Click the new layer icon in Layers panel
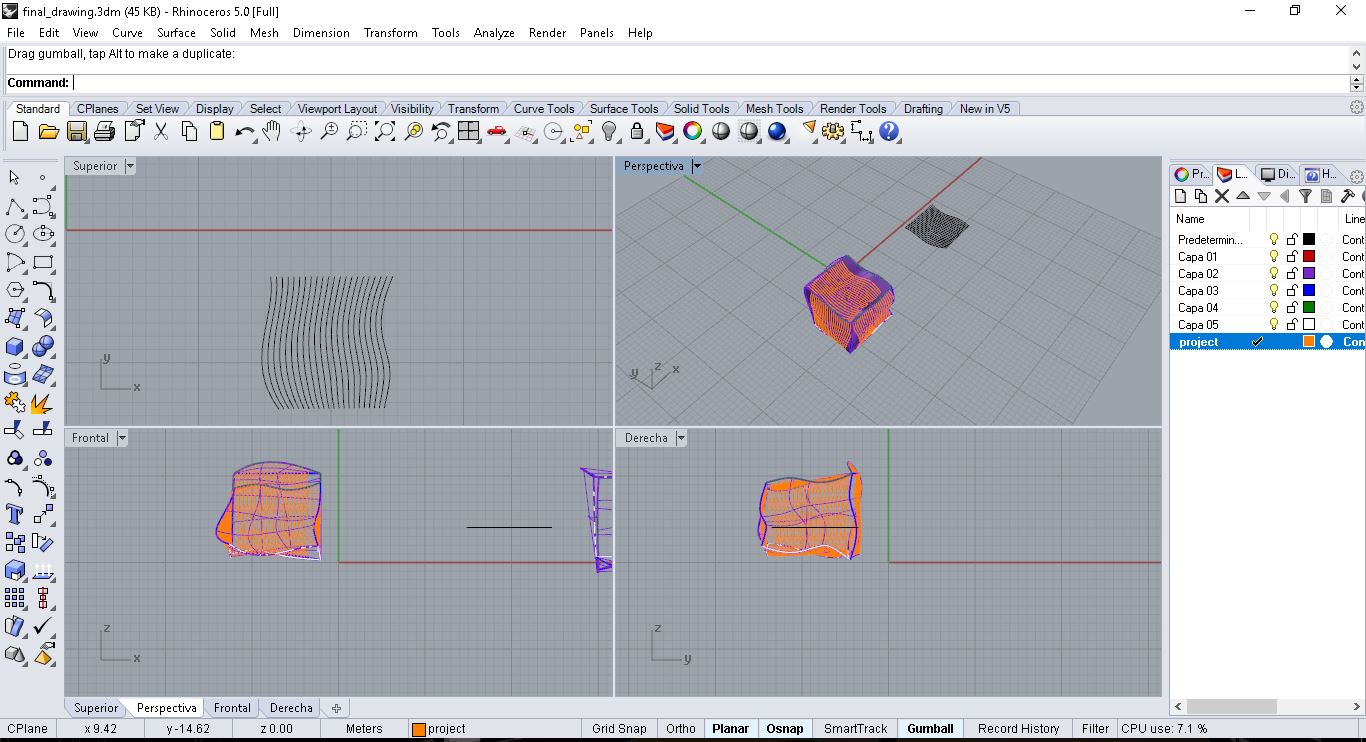 [x=1181, y=196]
